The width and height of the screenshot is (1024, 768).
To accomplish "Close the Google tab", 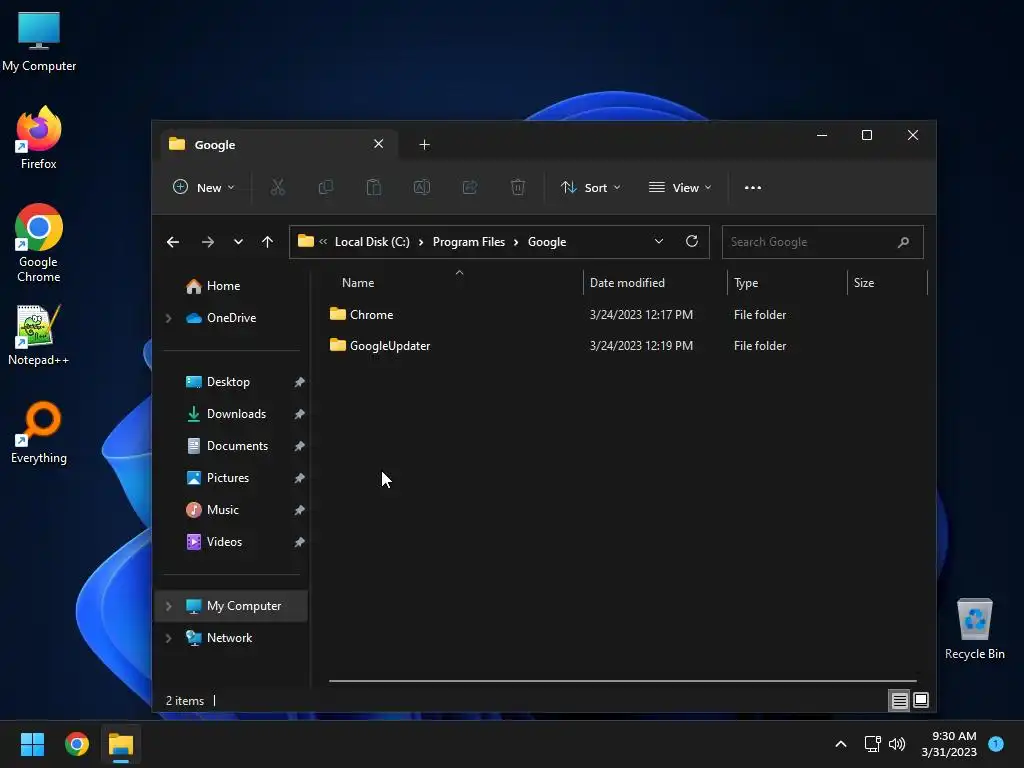I will click(379, 144).
